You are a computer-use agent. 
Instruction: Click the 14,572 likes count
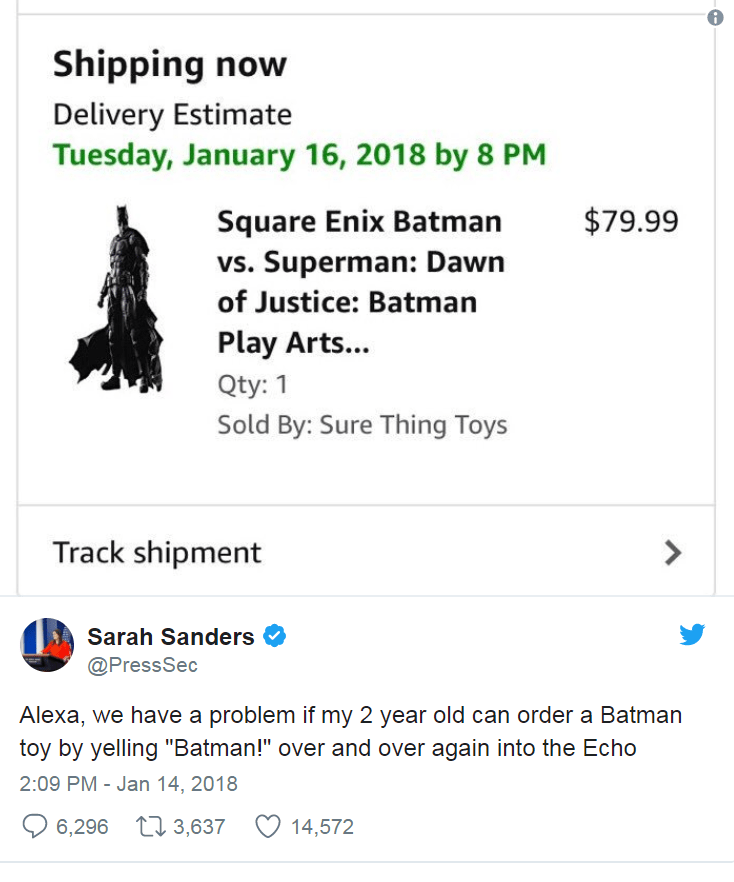pos(321,827)
